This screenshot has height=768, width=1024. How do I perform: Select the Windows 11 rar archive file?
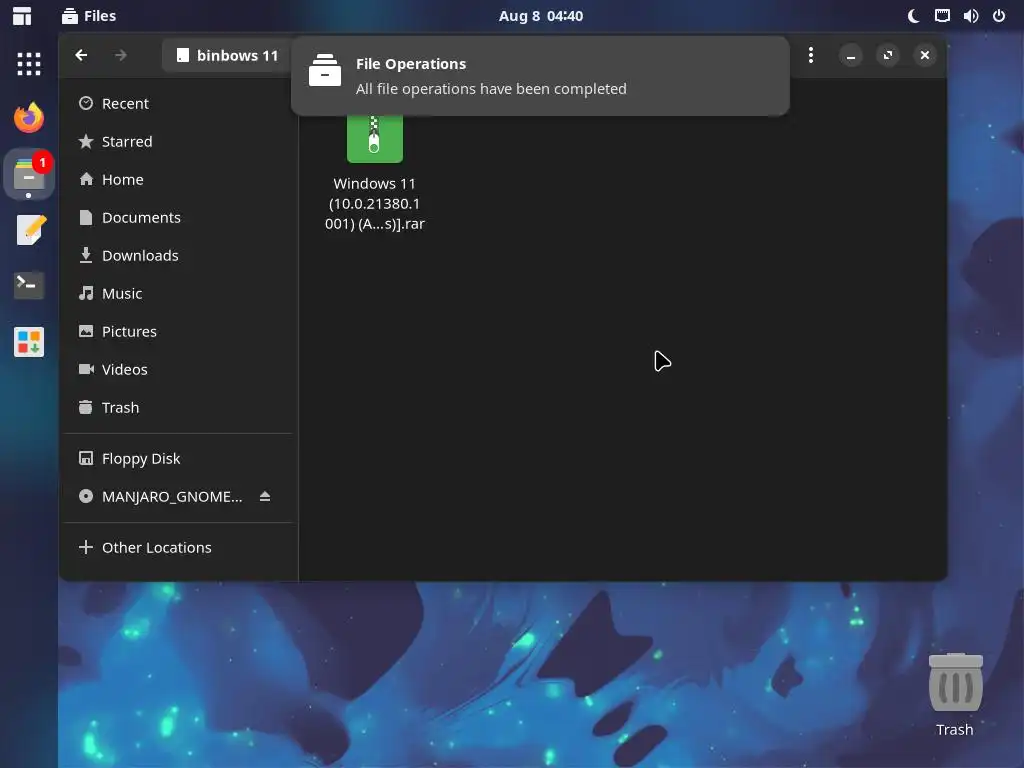[375, 172]
